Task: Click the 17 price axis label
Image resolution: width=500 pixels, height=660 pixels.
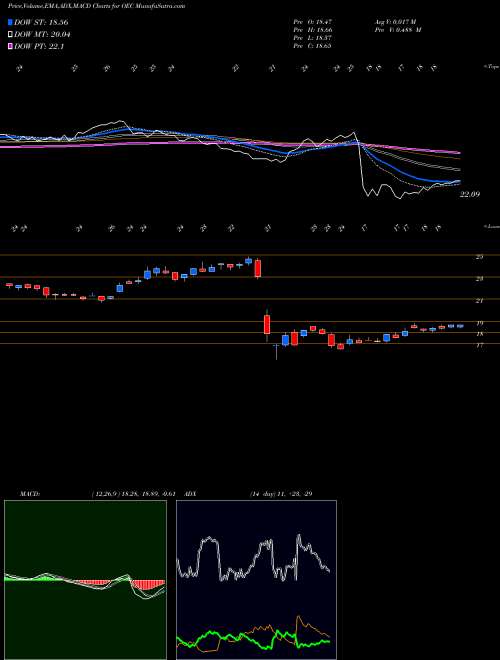Action: point(479,345)
